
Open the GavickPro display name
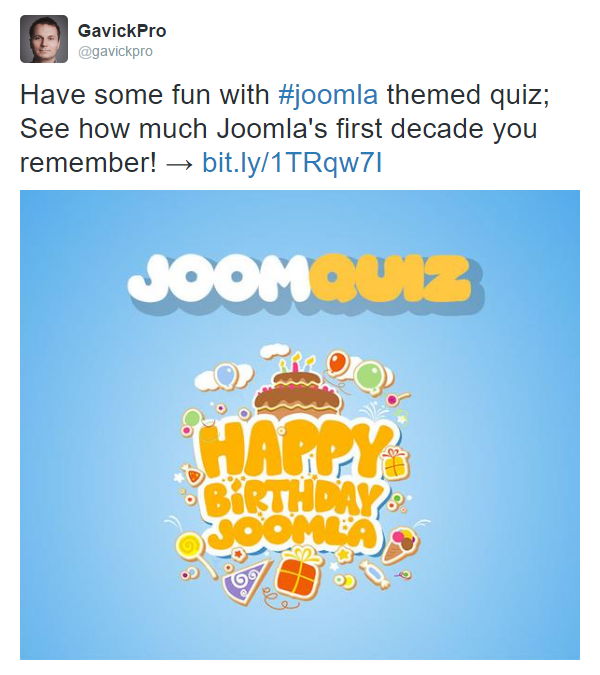(x=122, y=31)
